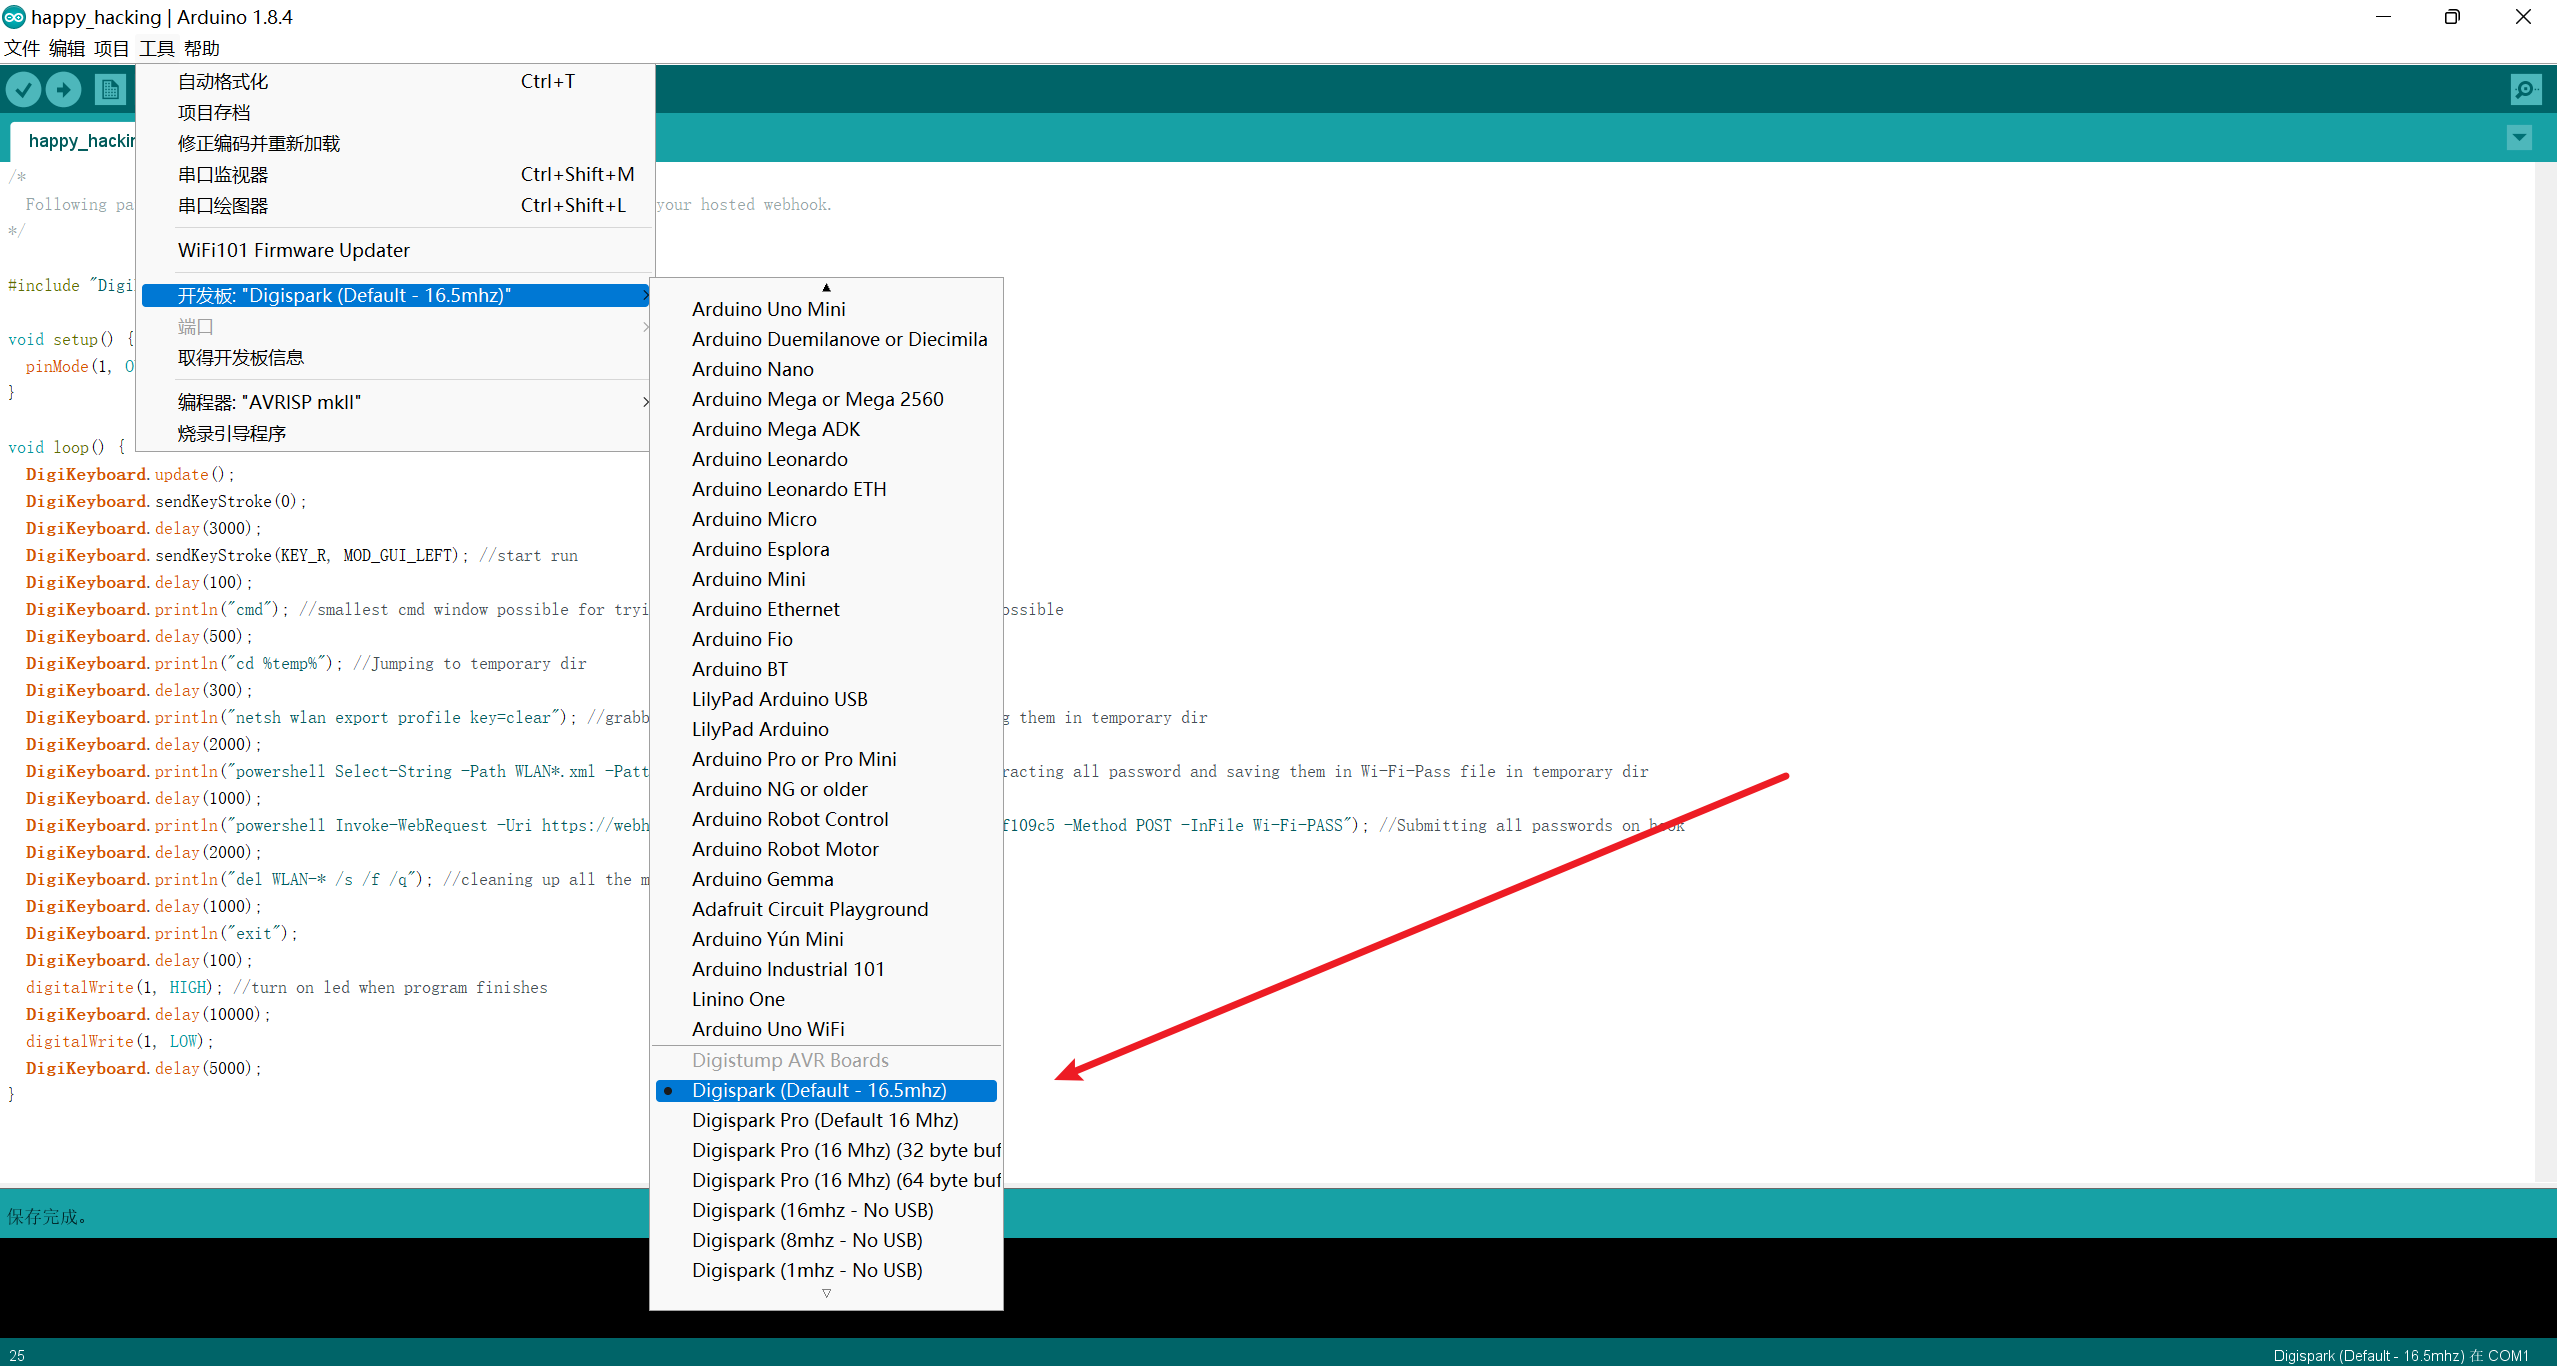Open Serial Monitor magnifier icon
2557x1366 pixels.
click(x=2525, y=90)
